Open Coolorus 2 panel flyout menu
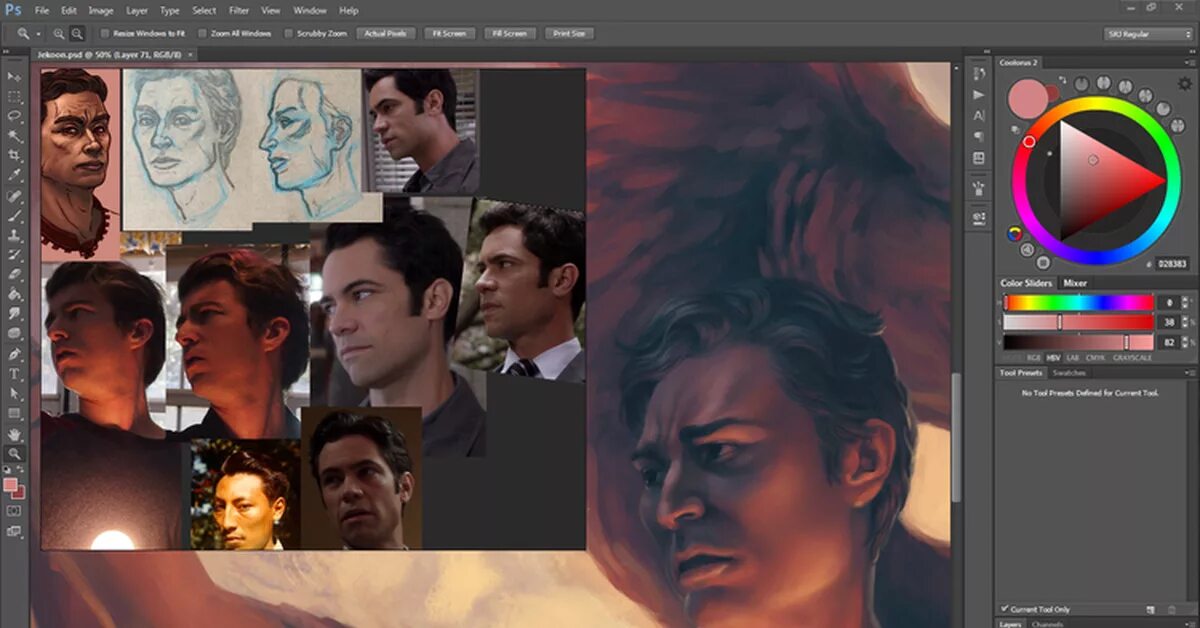 click(1188, 62)
